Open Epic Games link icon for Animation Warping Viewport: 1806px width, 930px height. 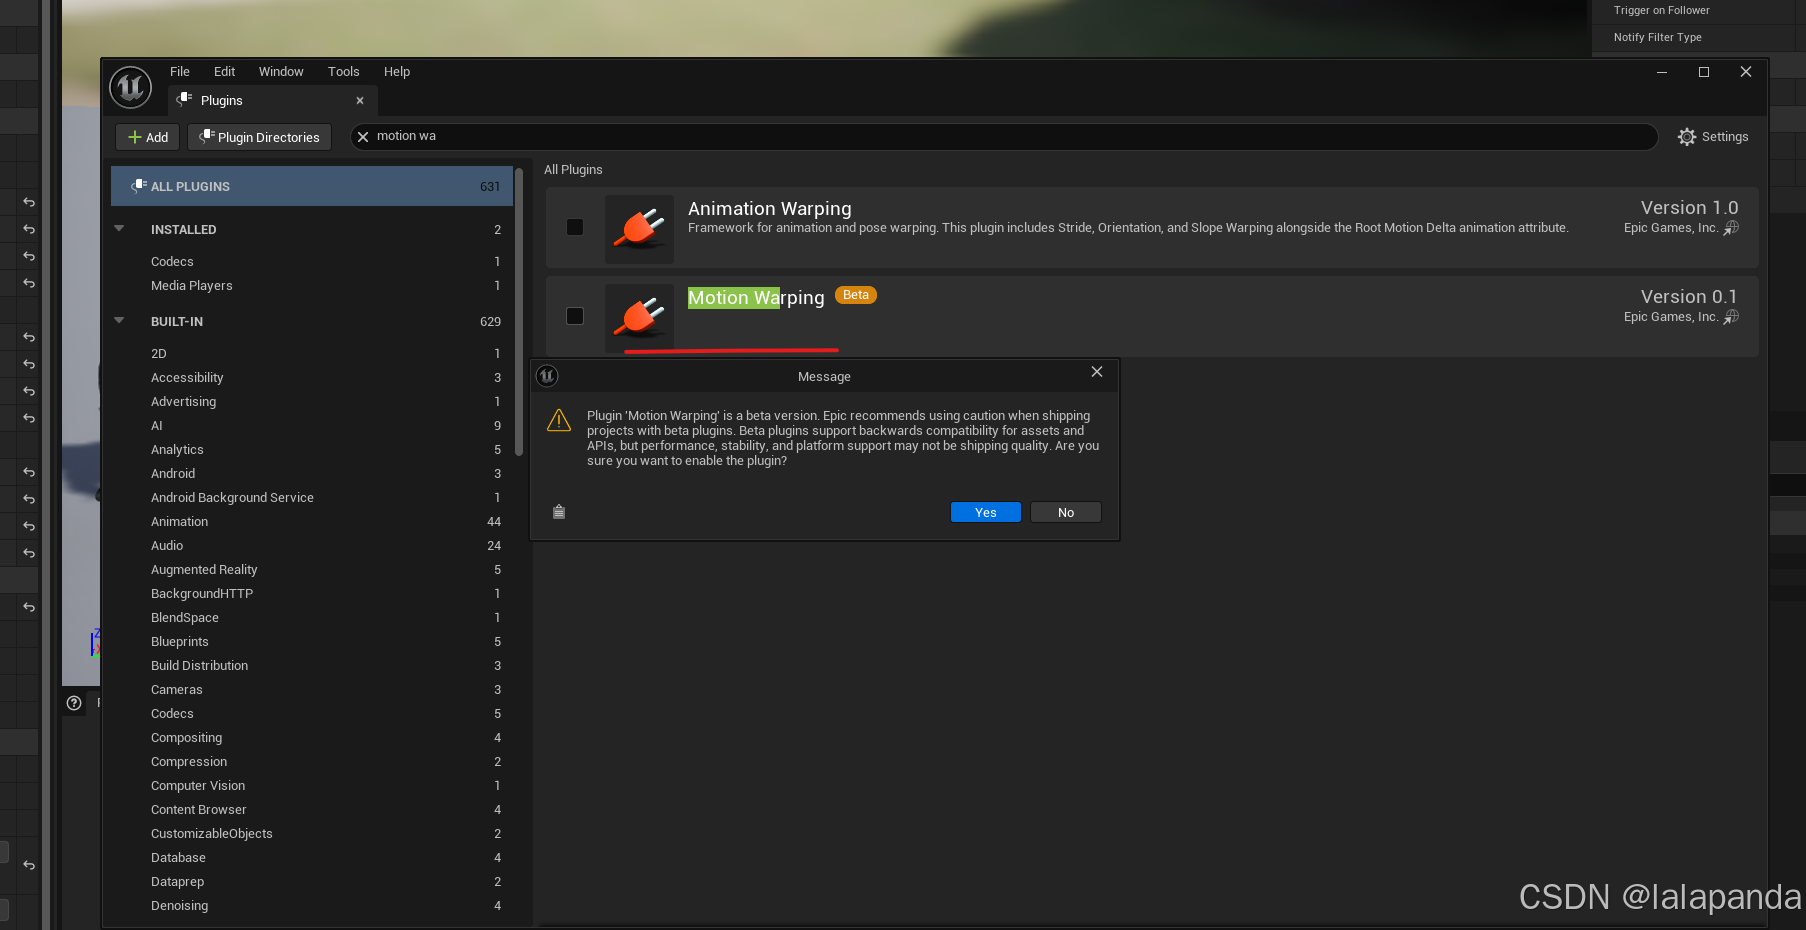click(x=1731, y=228)
